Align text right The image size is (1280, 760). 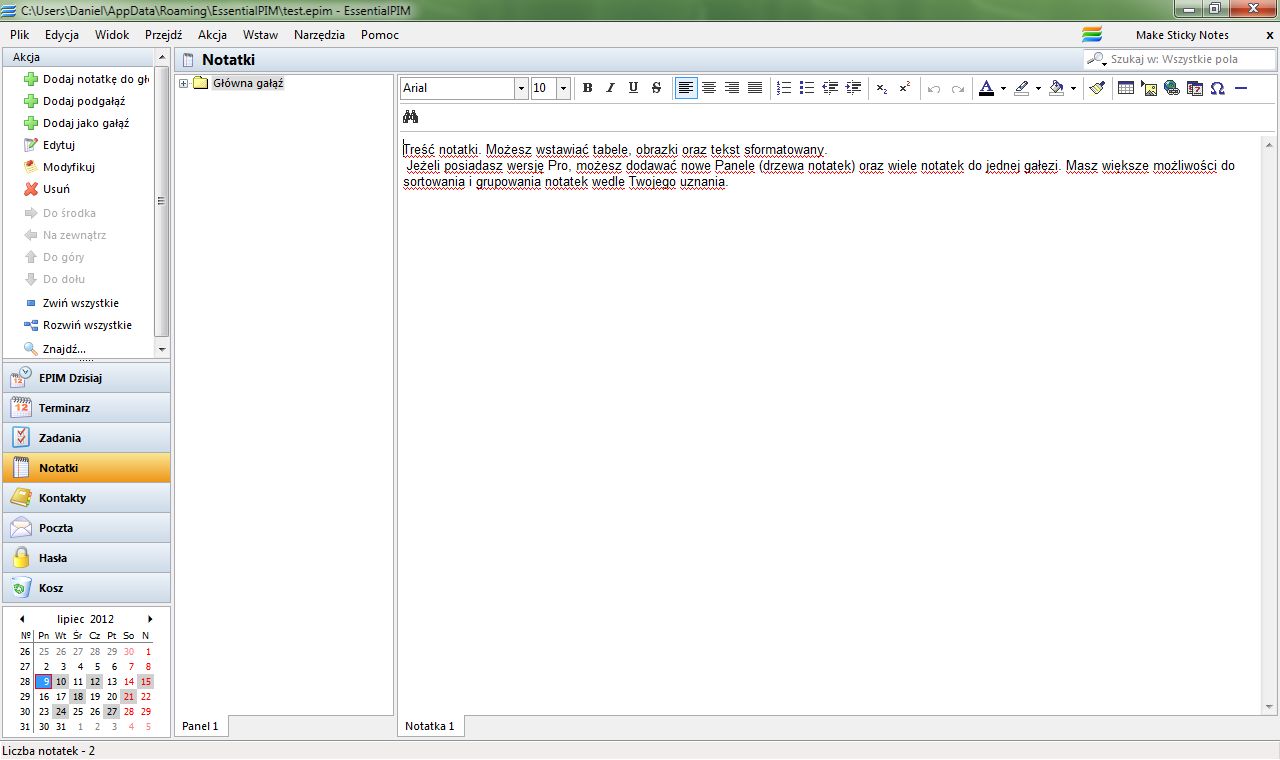click(732, 88)
